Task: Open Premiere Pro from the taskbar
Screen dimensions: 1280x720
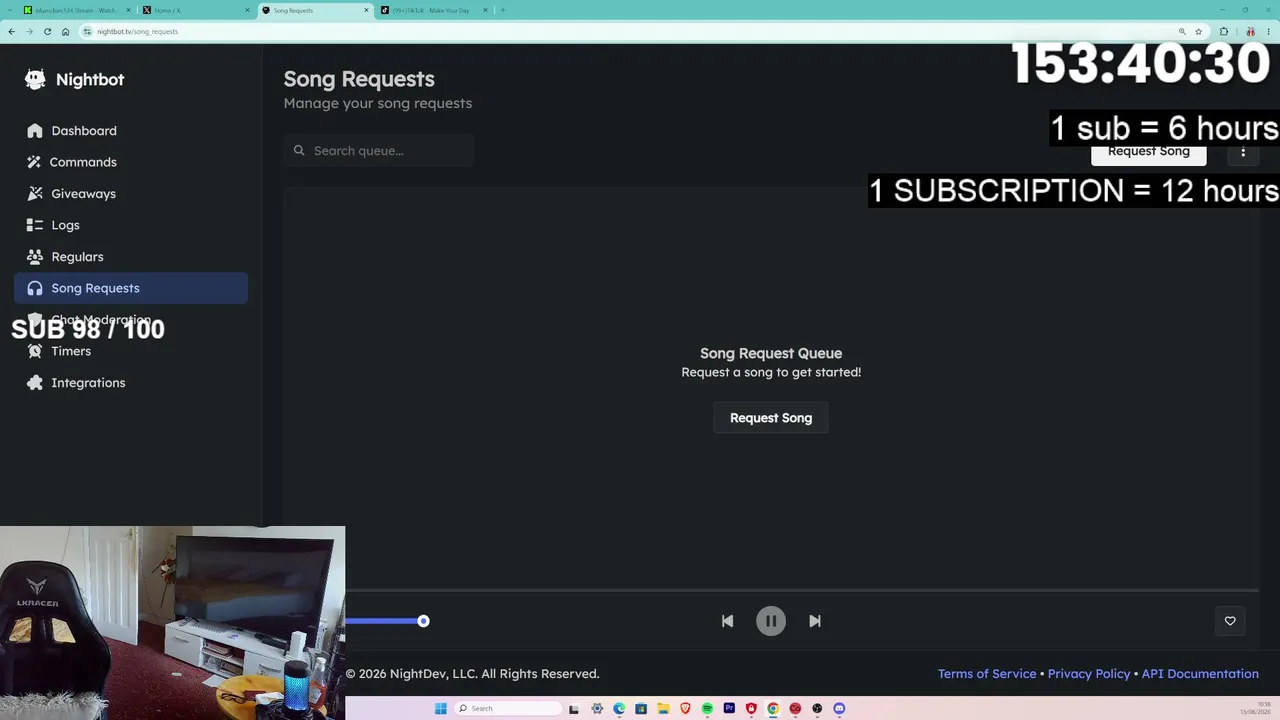Action: pyautogui.click(x=729, y=708)
